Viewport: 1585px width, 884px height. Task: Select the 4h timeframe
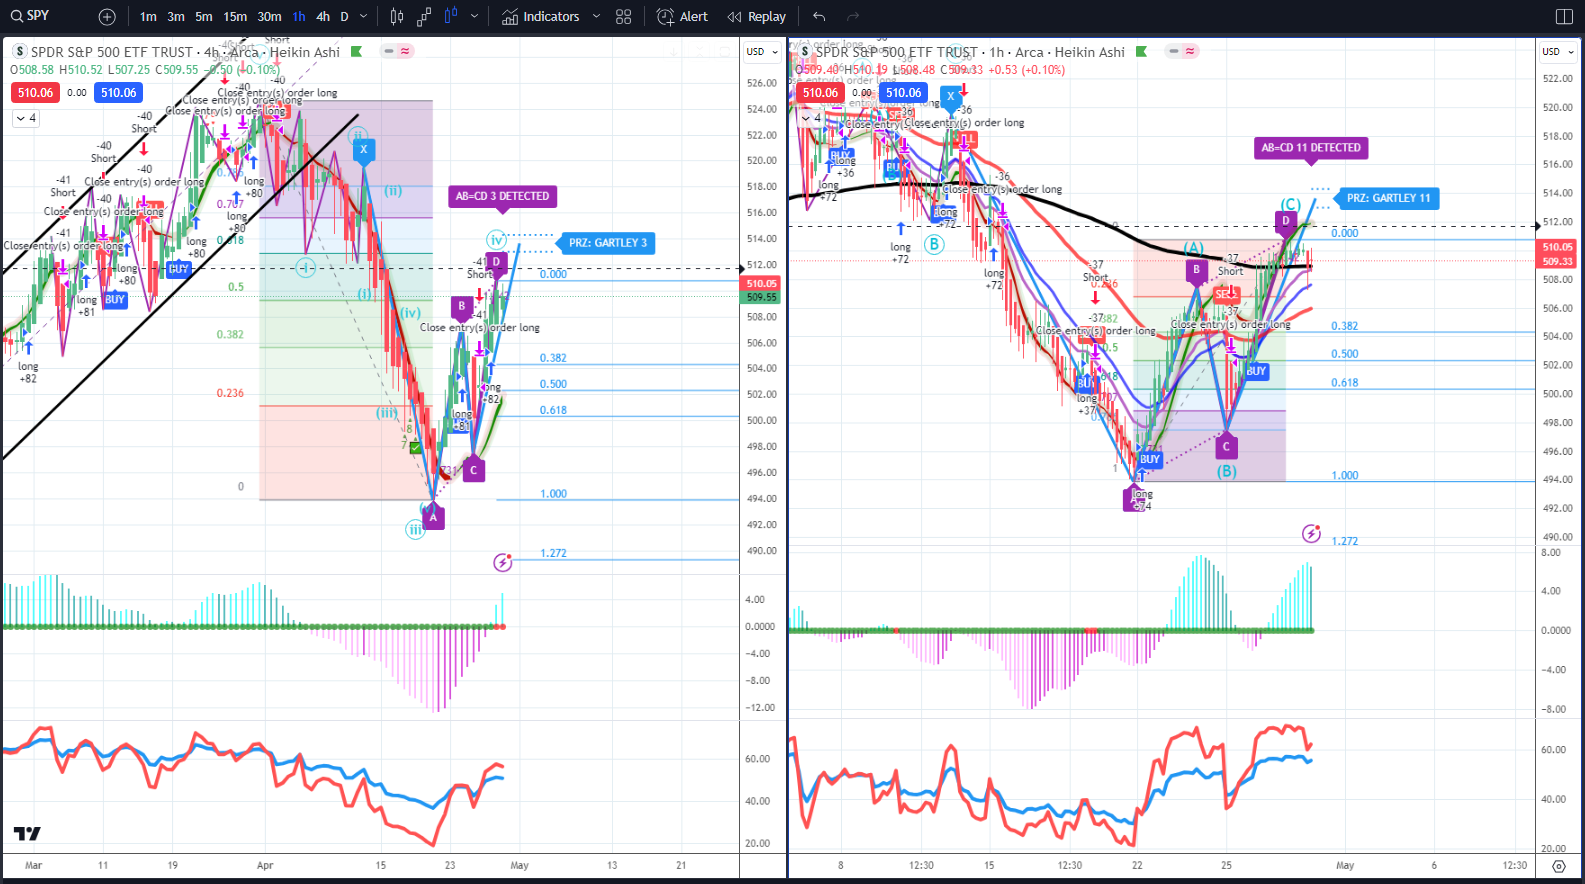point(323,17)
